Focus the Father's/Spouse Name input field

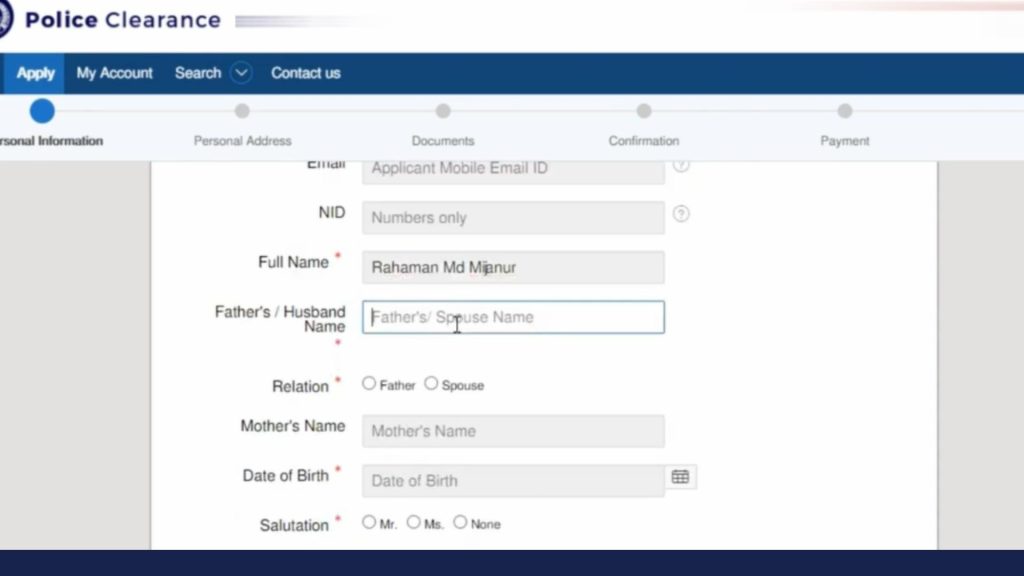click(x=513, y=317)
